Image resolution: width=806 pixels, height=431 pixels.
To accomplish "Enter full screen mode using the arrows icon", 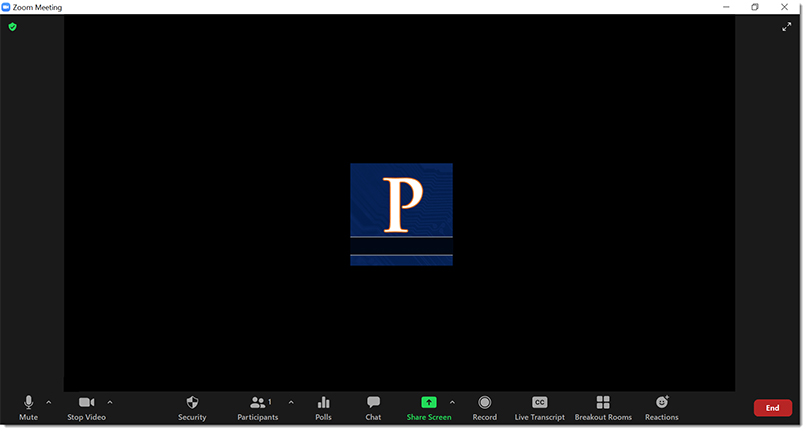I will (786, 27).
